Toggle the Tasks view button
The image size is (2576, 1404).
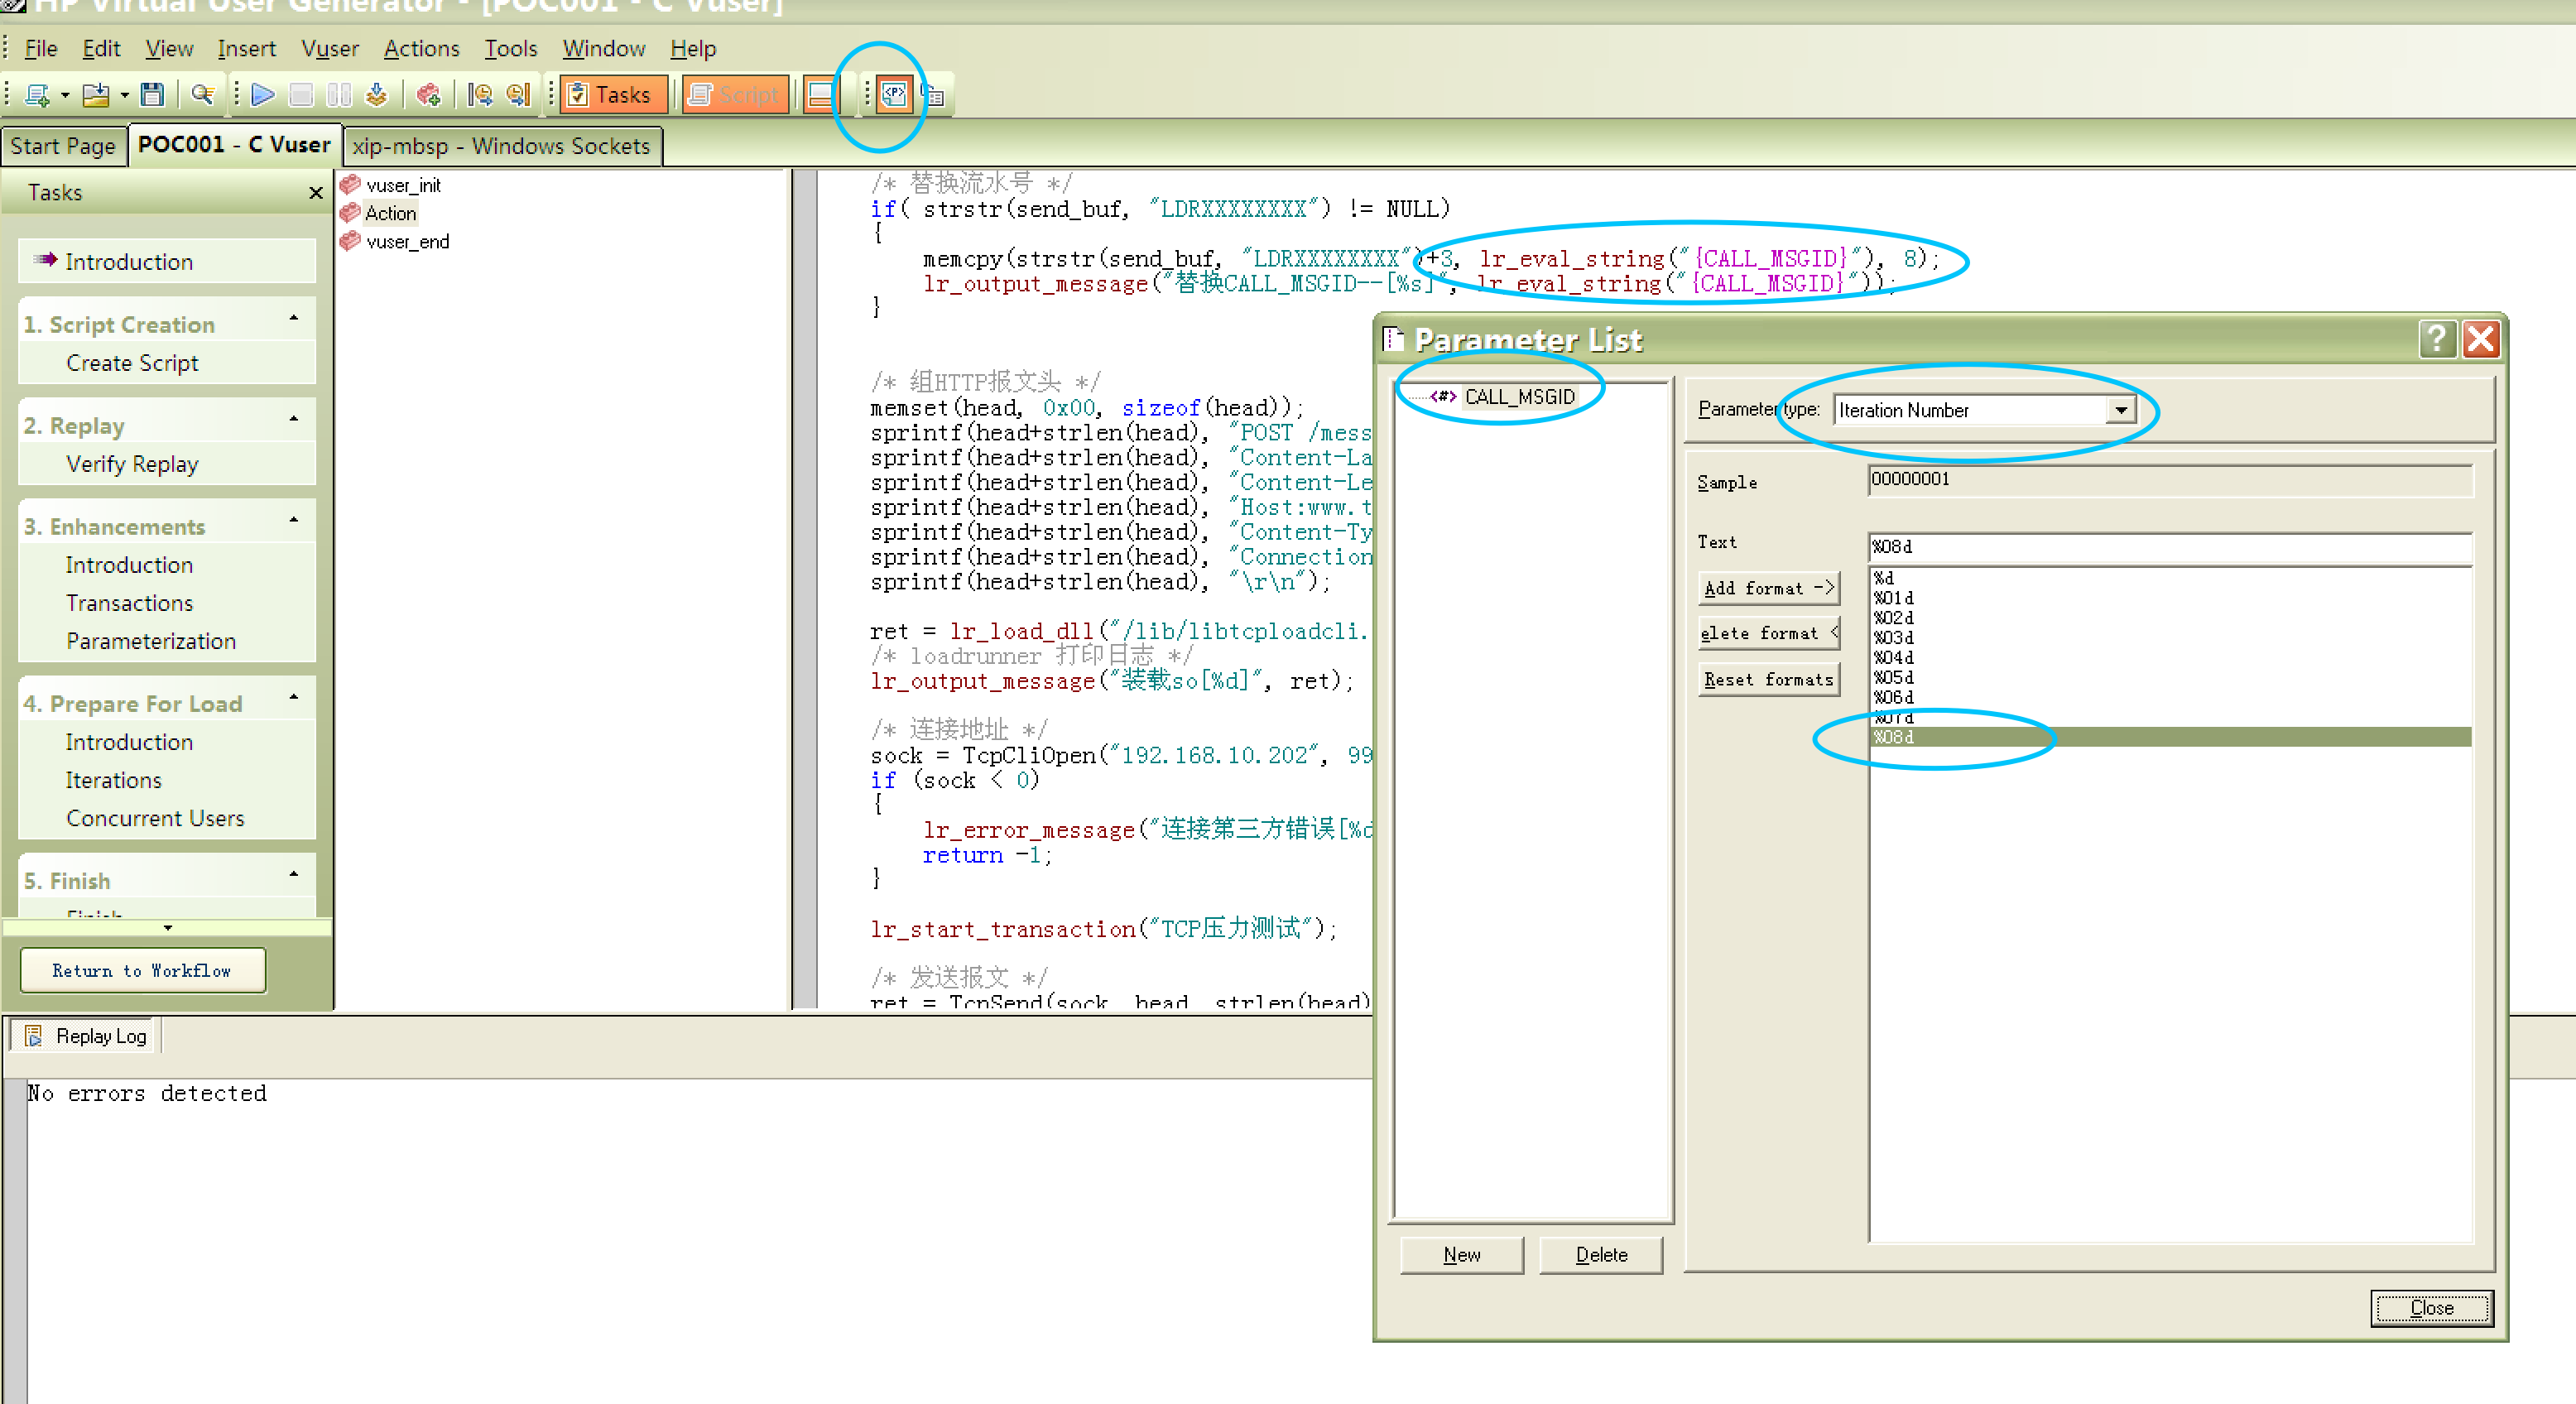613,95
